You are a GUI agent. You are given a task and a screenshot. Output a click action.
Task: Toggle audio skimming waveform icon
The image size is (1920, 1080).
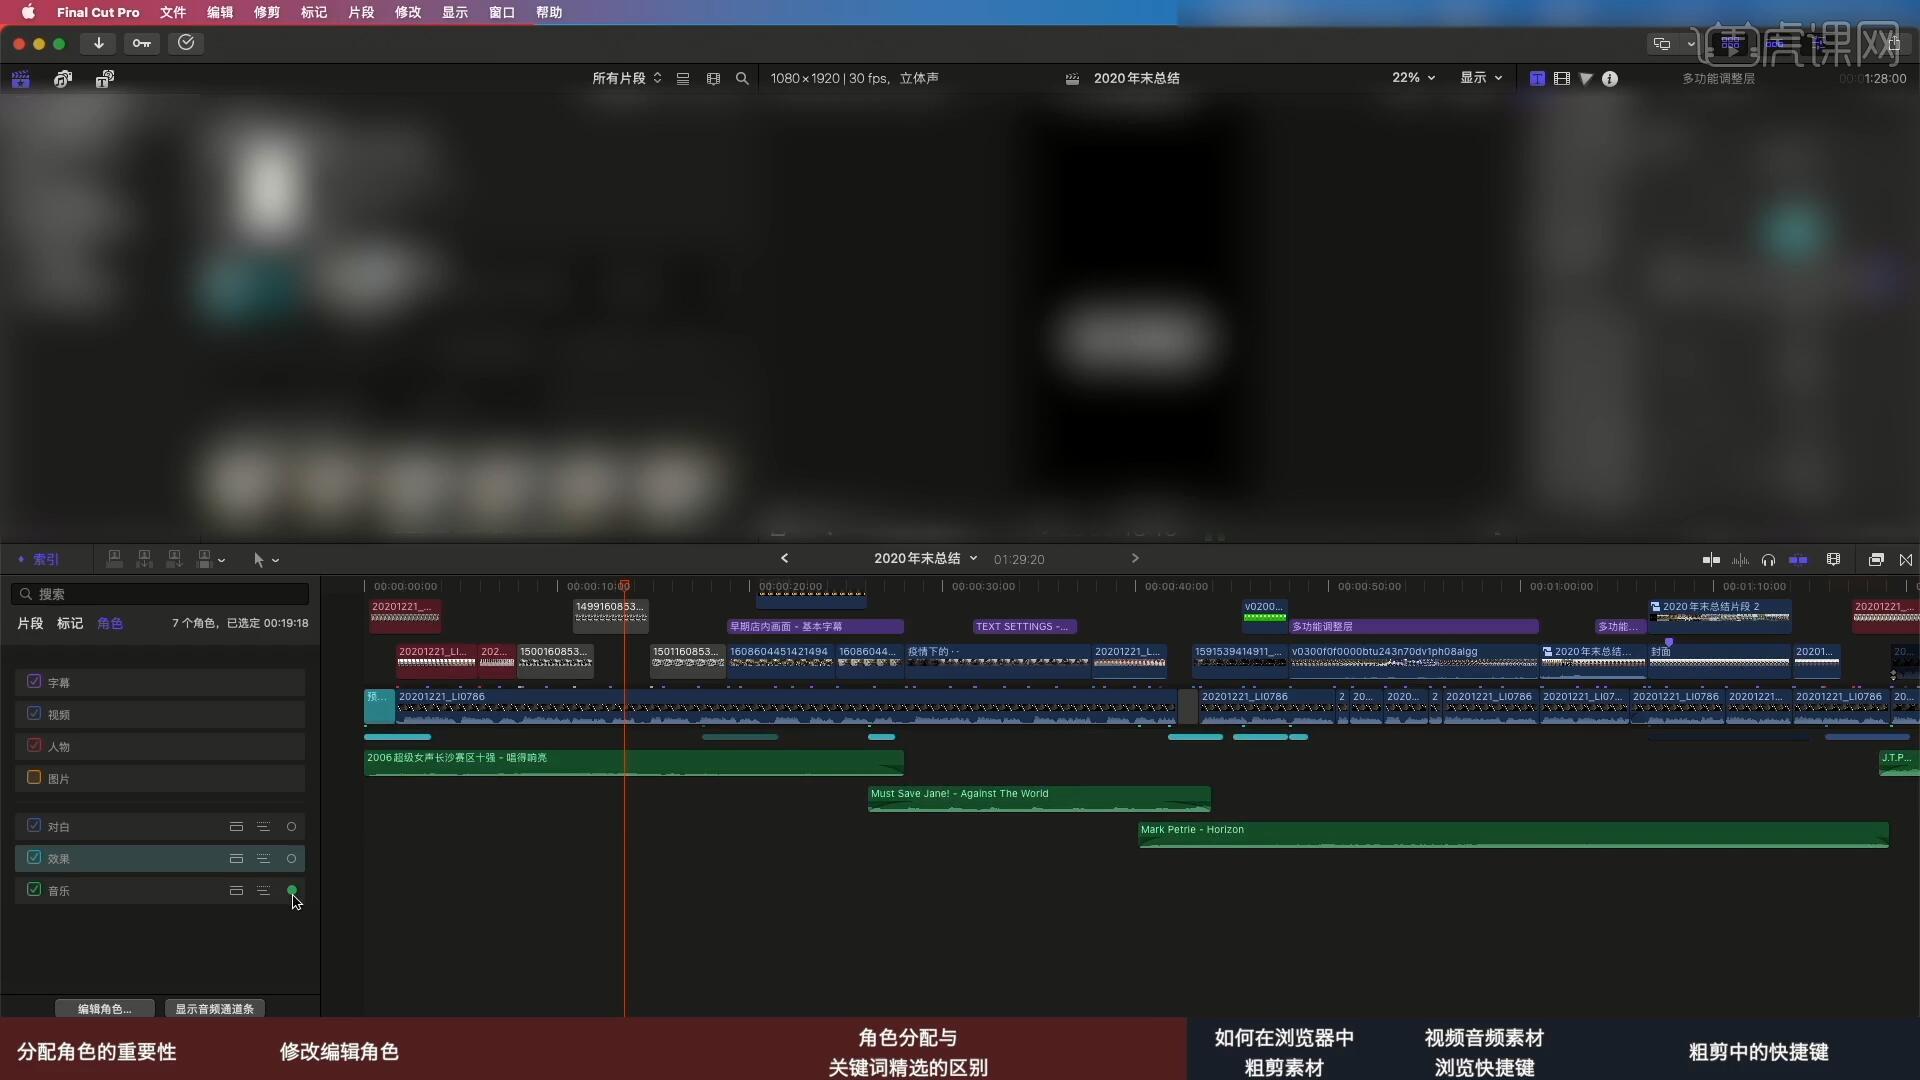click(1740, 560)
